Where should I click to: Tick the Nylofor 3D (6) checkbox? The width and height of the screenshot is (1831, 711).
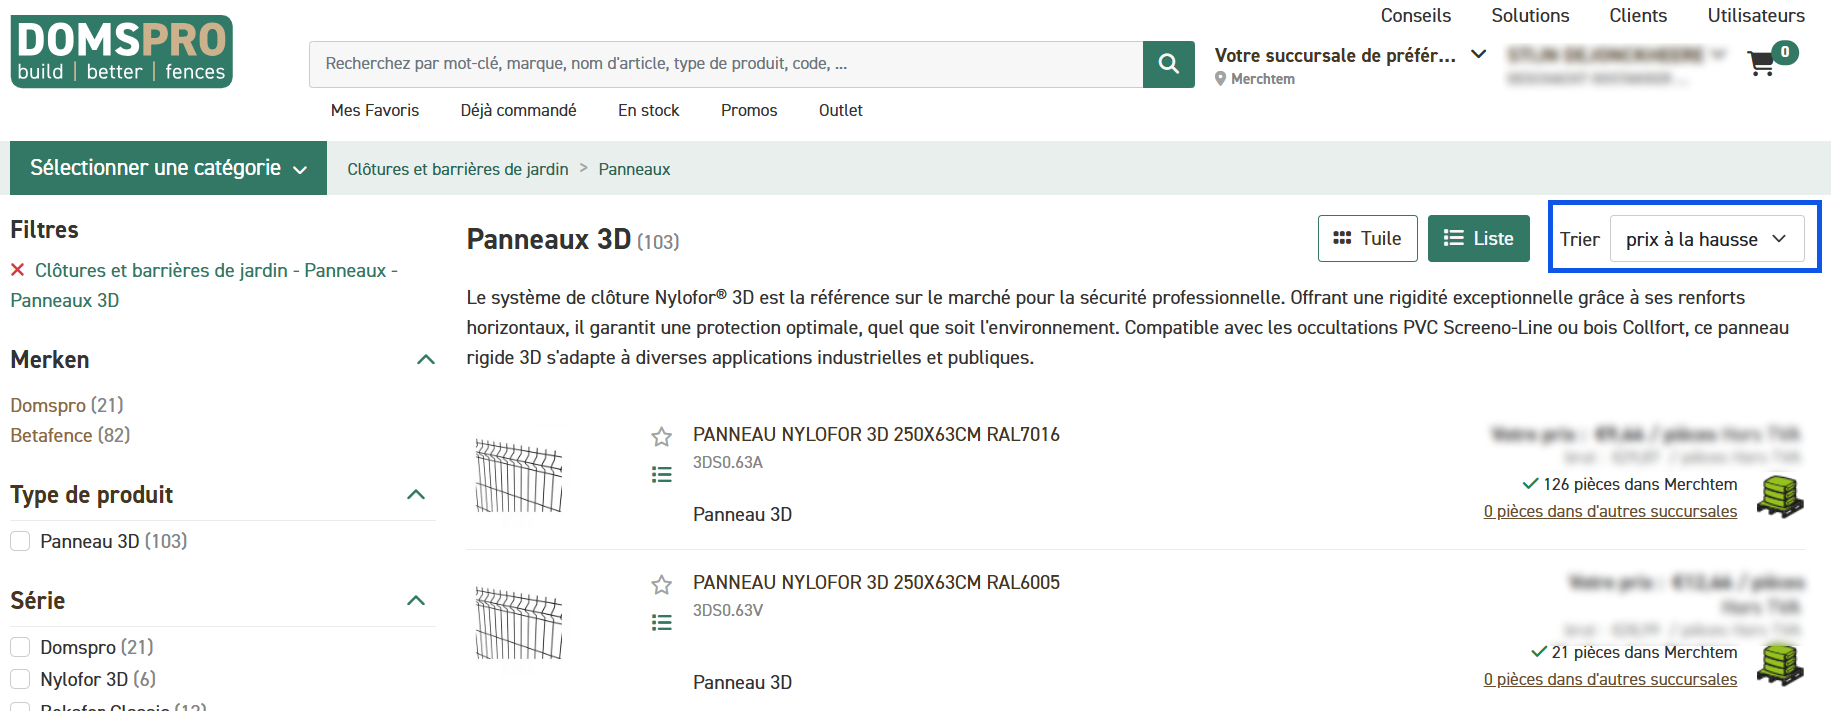[20, 679]
